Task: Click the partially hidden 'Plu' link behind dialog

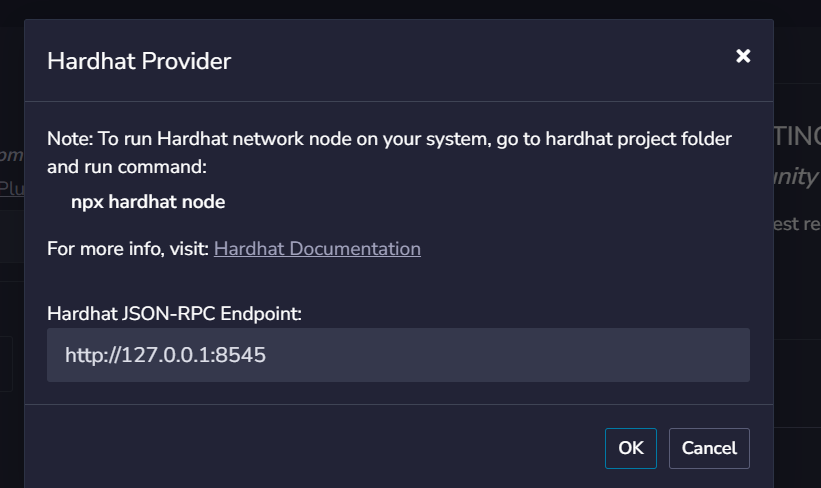Action: click(x=12, y=187)
